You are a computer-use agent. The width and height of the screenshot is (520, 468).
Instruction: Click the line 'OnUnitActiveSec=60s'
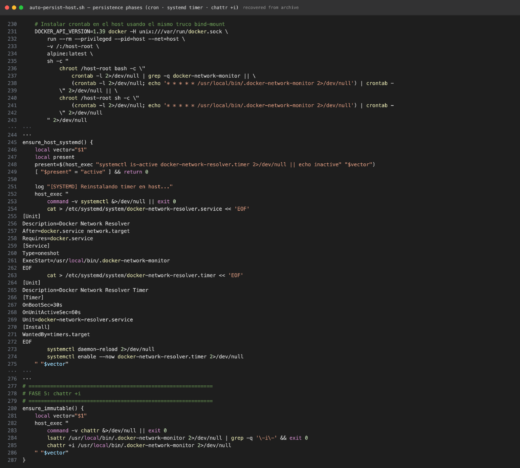pos(51,312)
